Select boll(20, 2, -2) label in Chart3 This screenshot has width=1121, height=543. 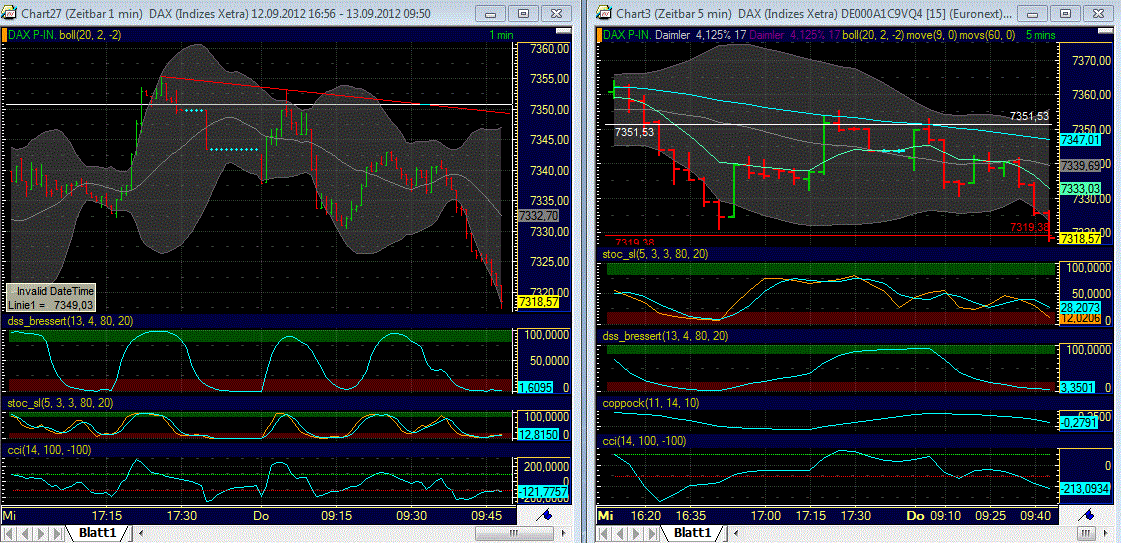[875, 34]
